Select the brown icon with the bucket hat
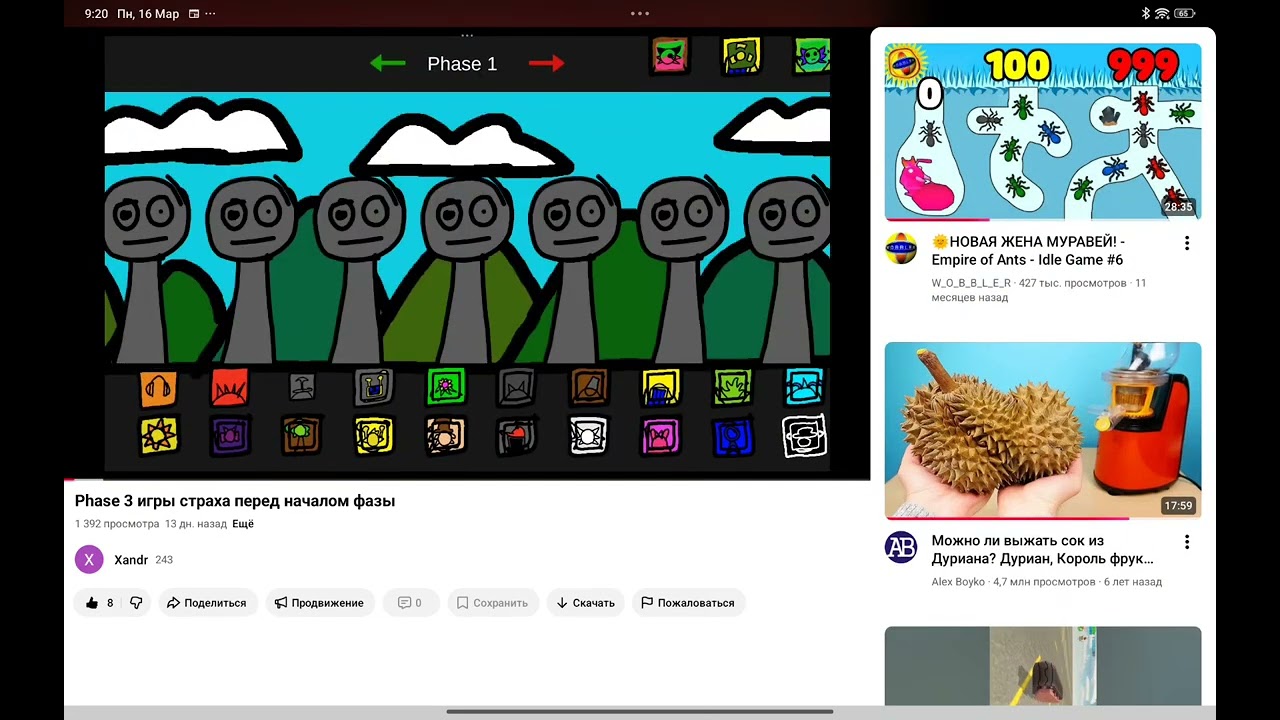 (x=589, y=387)
